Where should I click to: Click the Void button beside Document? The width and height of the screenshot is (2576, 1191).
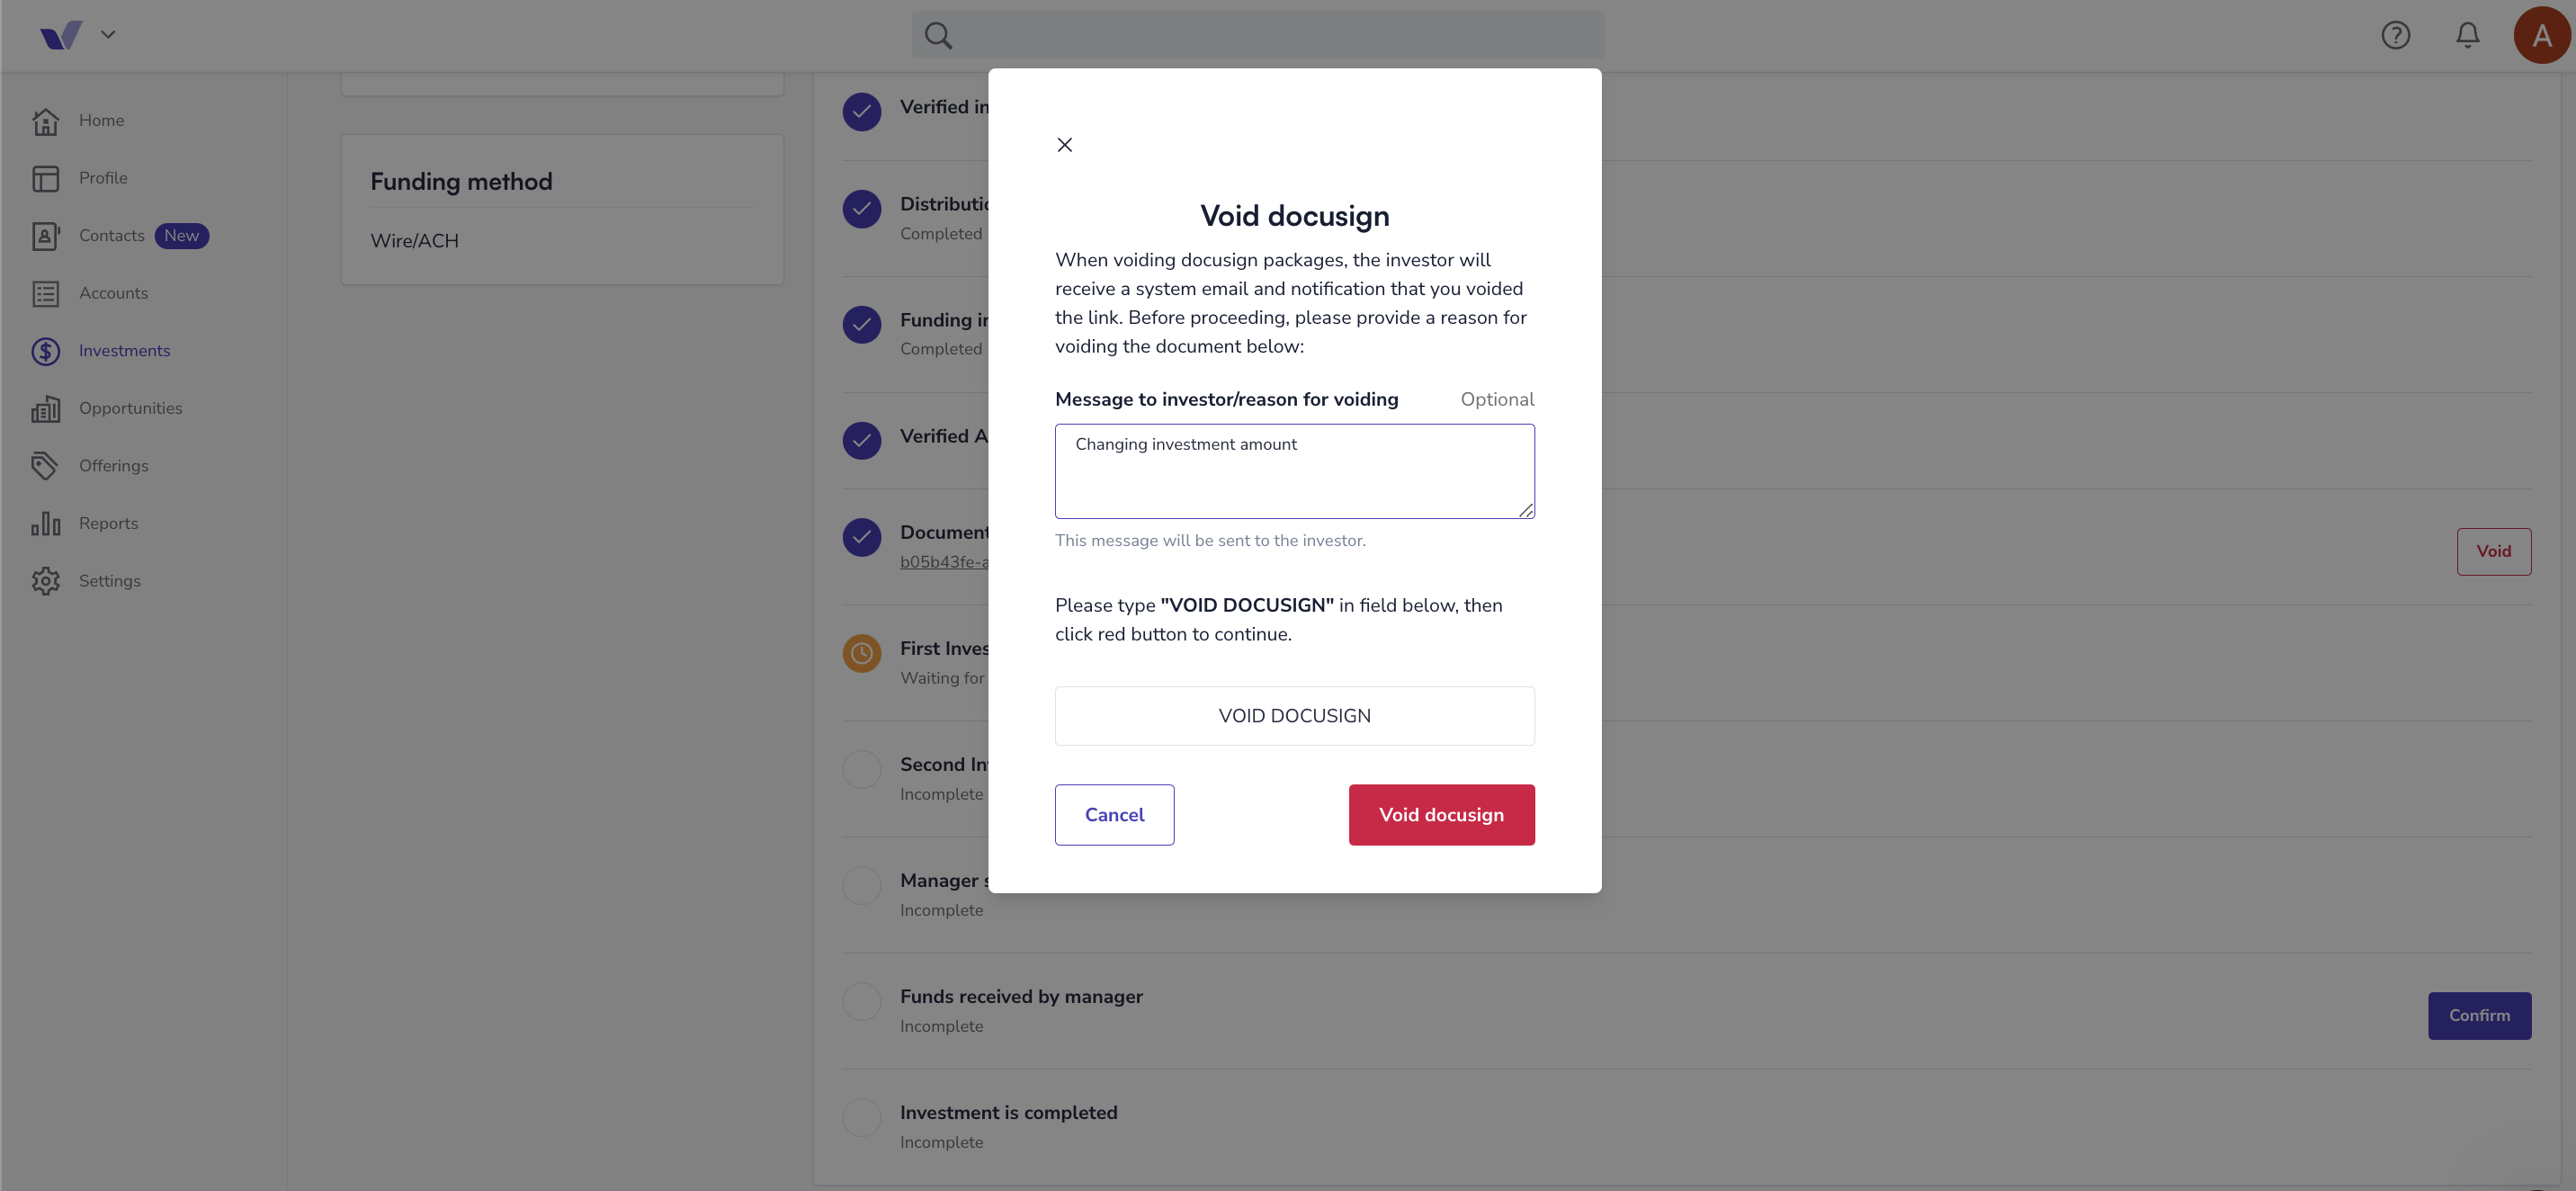(2493, 552)
